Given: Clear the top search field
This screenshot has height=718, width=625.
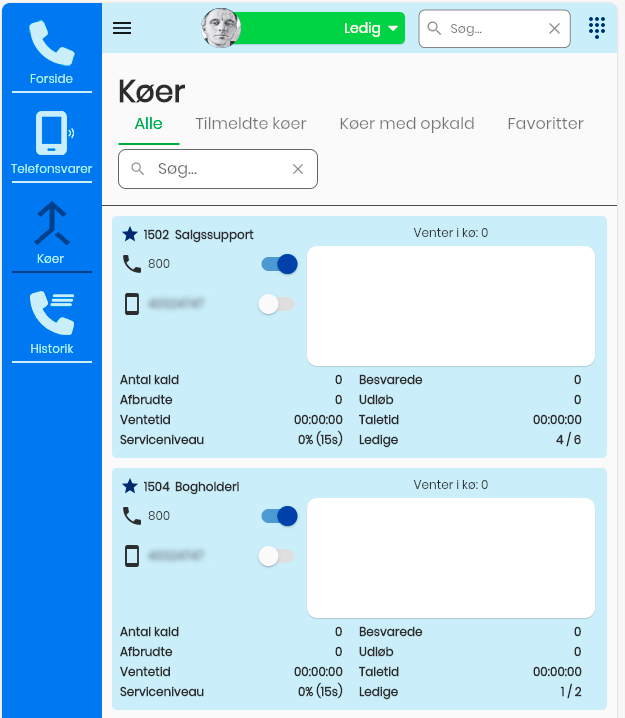Looking at the screenshot, I should point(555,29).
